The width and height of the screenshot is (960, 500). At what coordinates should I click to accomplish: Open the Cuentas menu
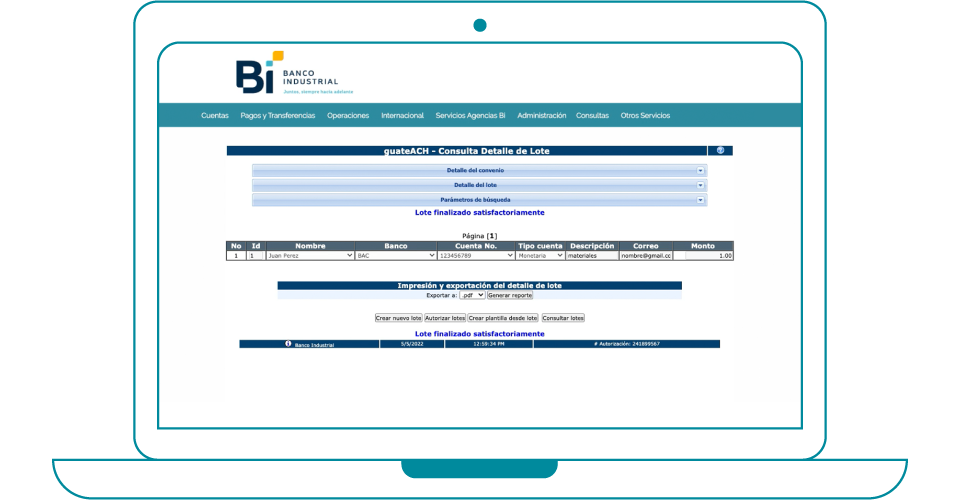pyautogui.click(x=214, y=116)
